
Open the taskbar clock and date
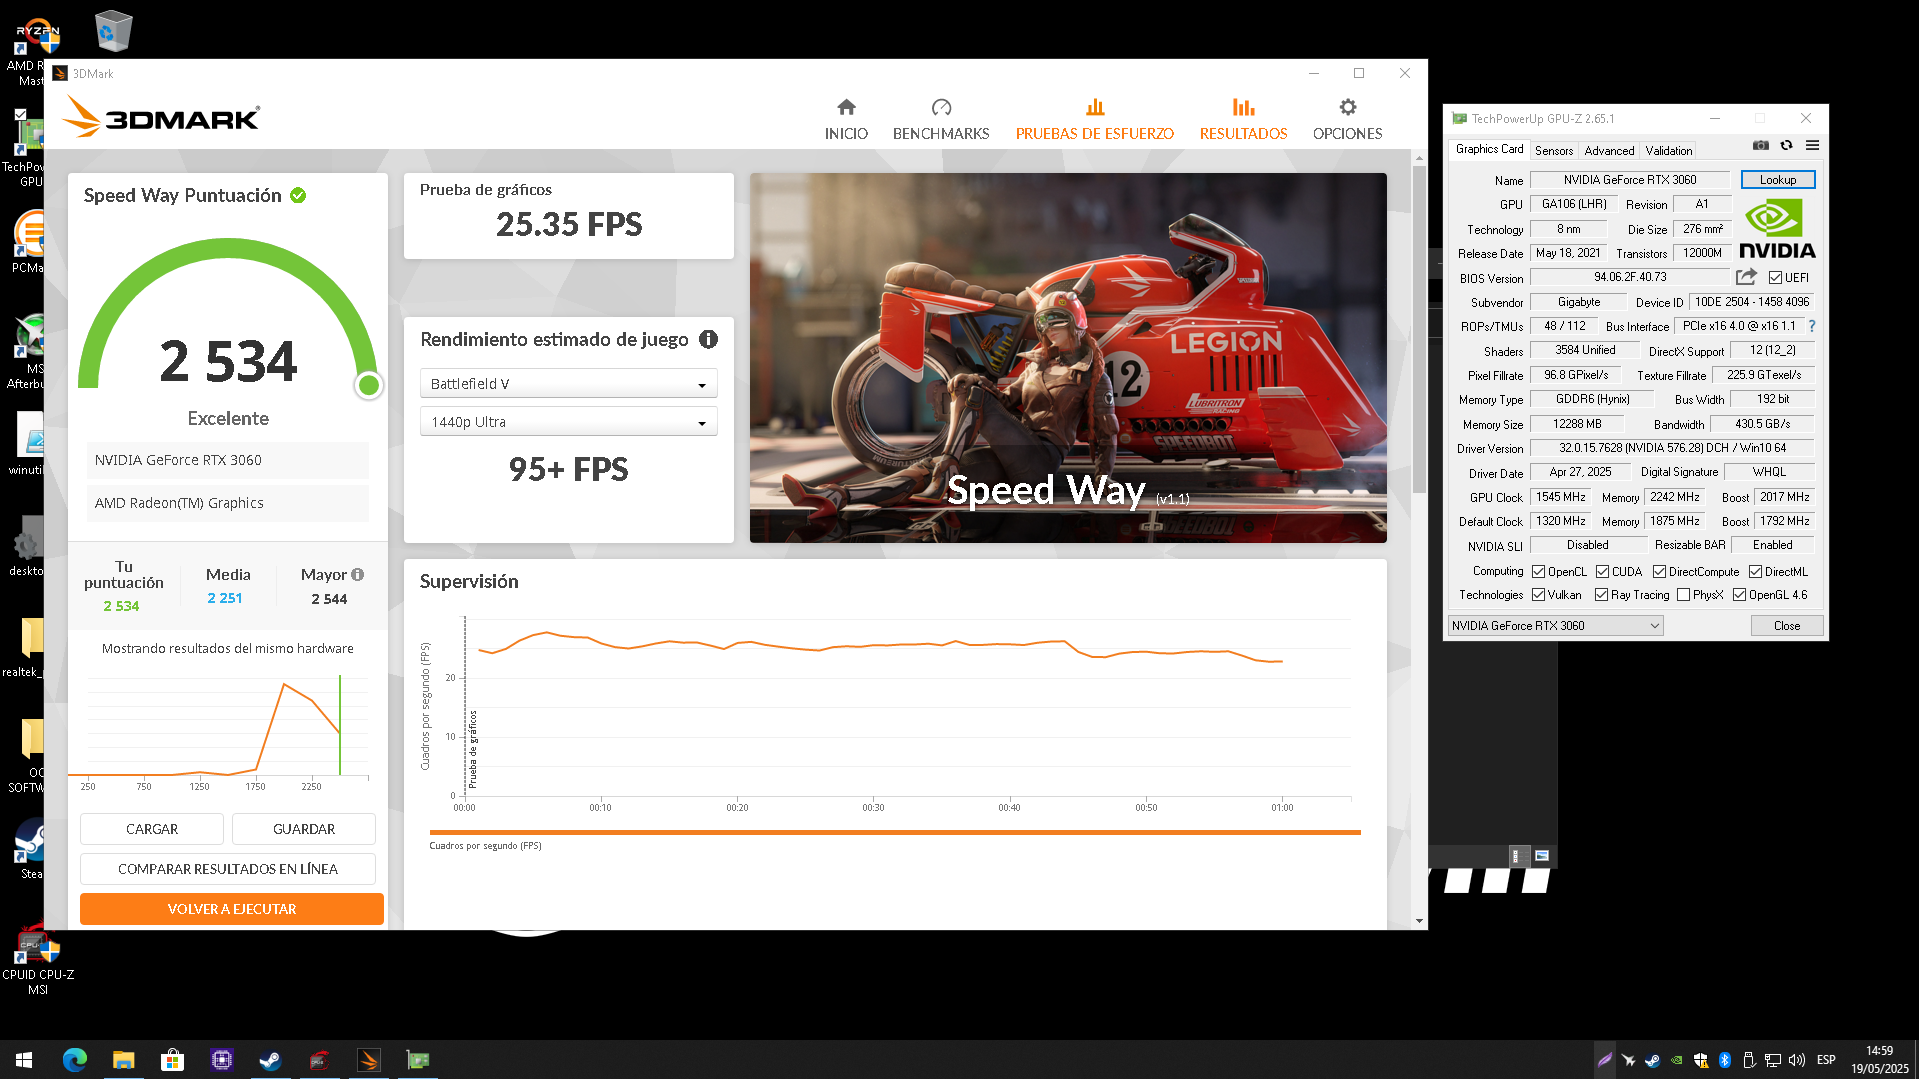(1879, 1060)
